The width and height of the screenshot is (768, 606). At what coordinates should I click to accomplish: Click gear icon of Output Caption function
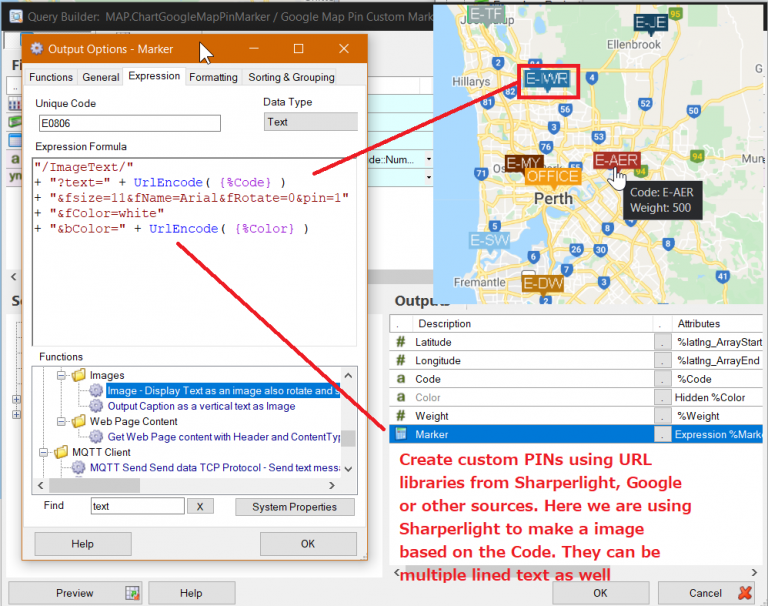coord(96,406)
